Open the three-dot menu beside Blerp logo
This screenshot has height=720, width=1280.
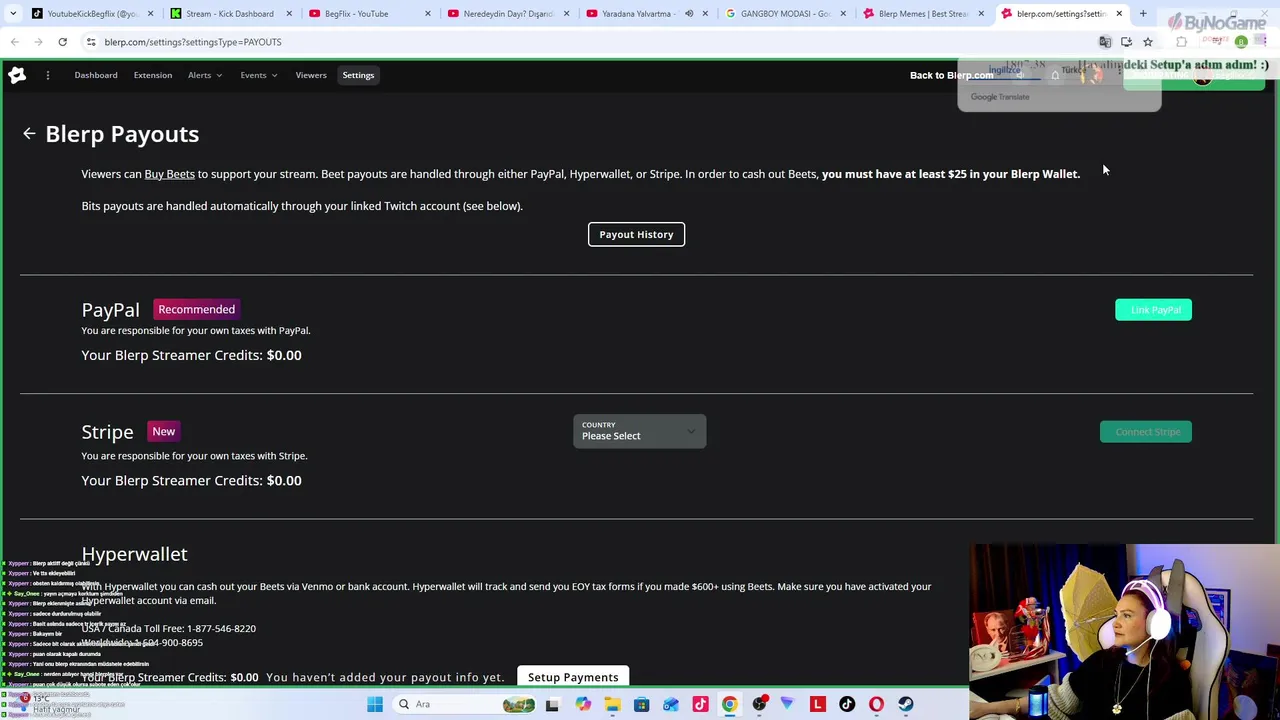click(47, 75)
